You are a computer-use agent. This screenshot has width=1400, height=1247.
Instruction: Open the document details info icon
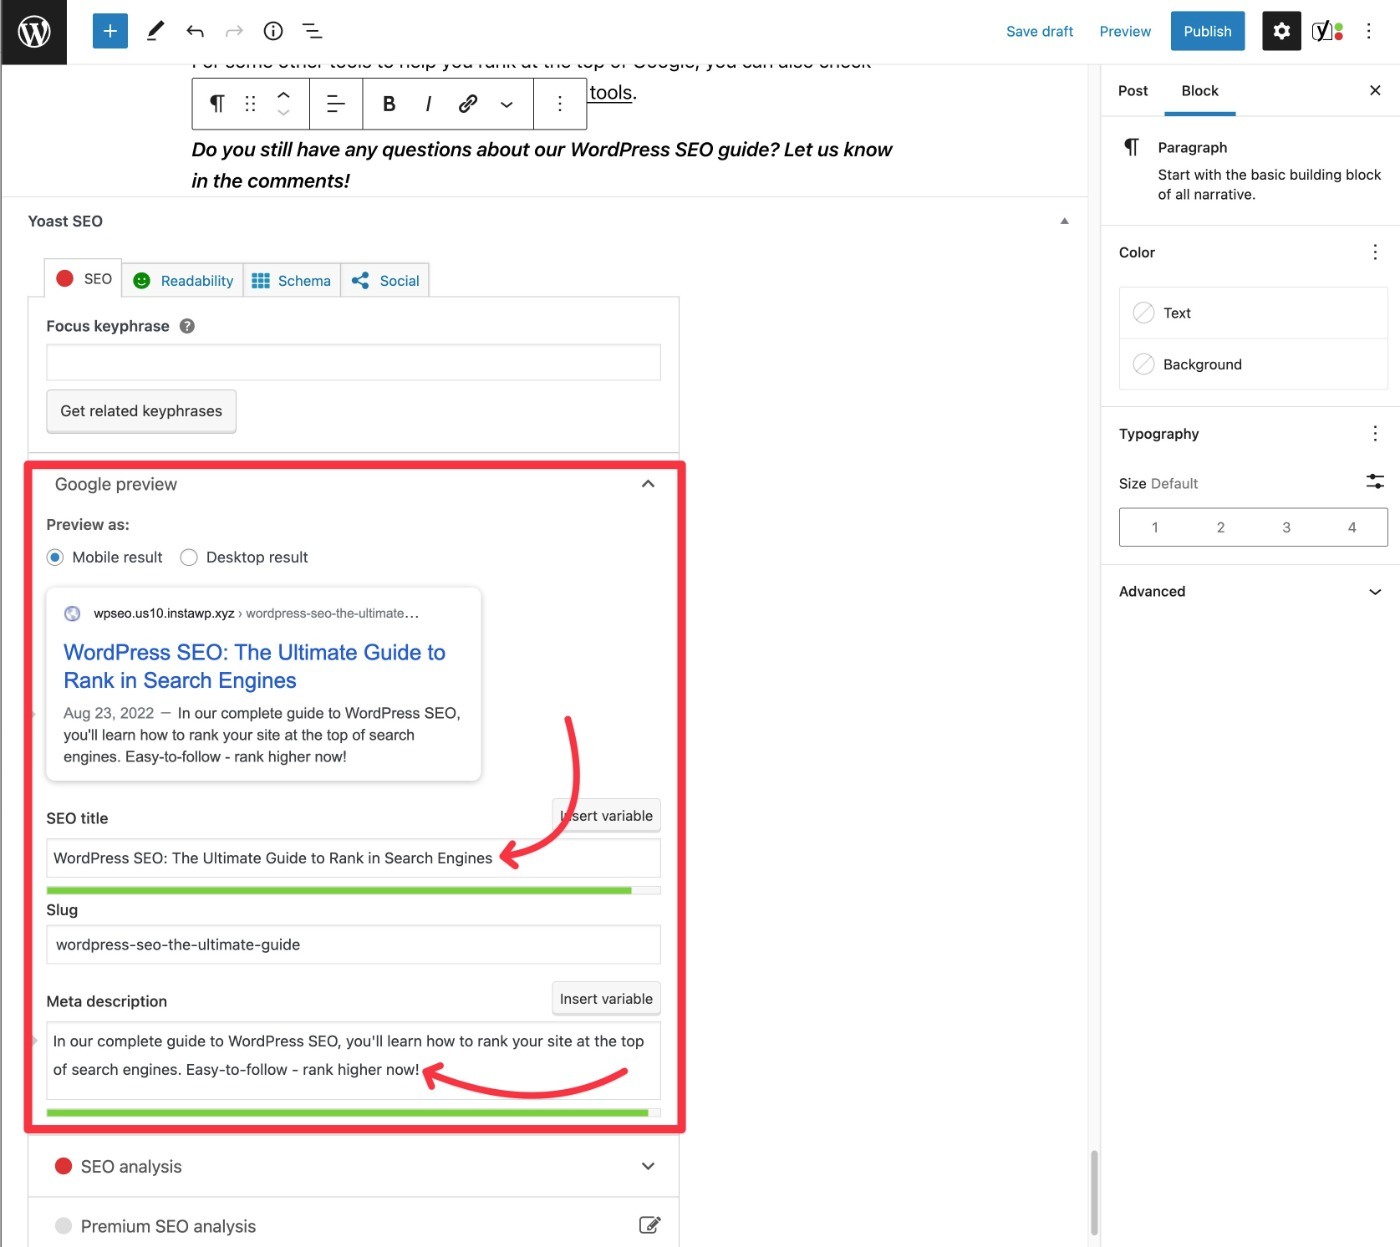tap(273, 31)
